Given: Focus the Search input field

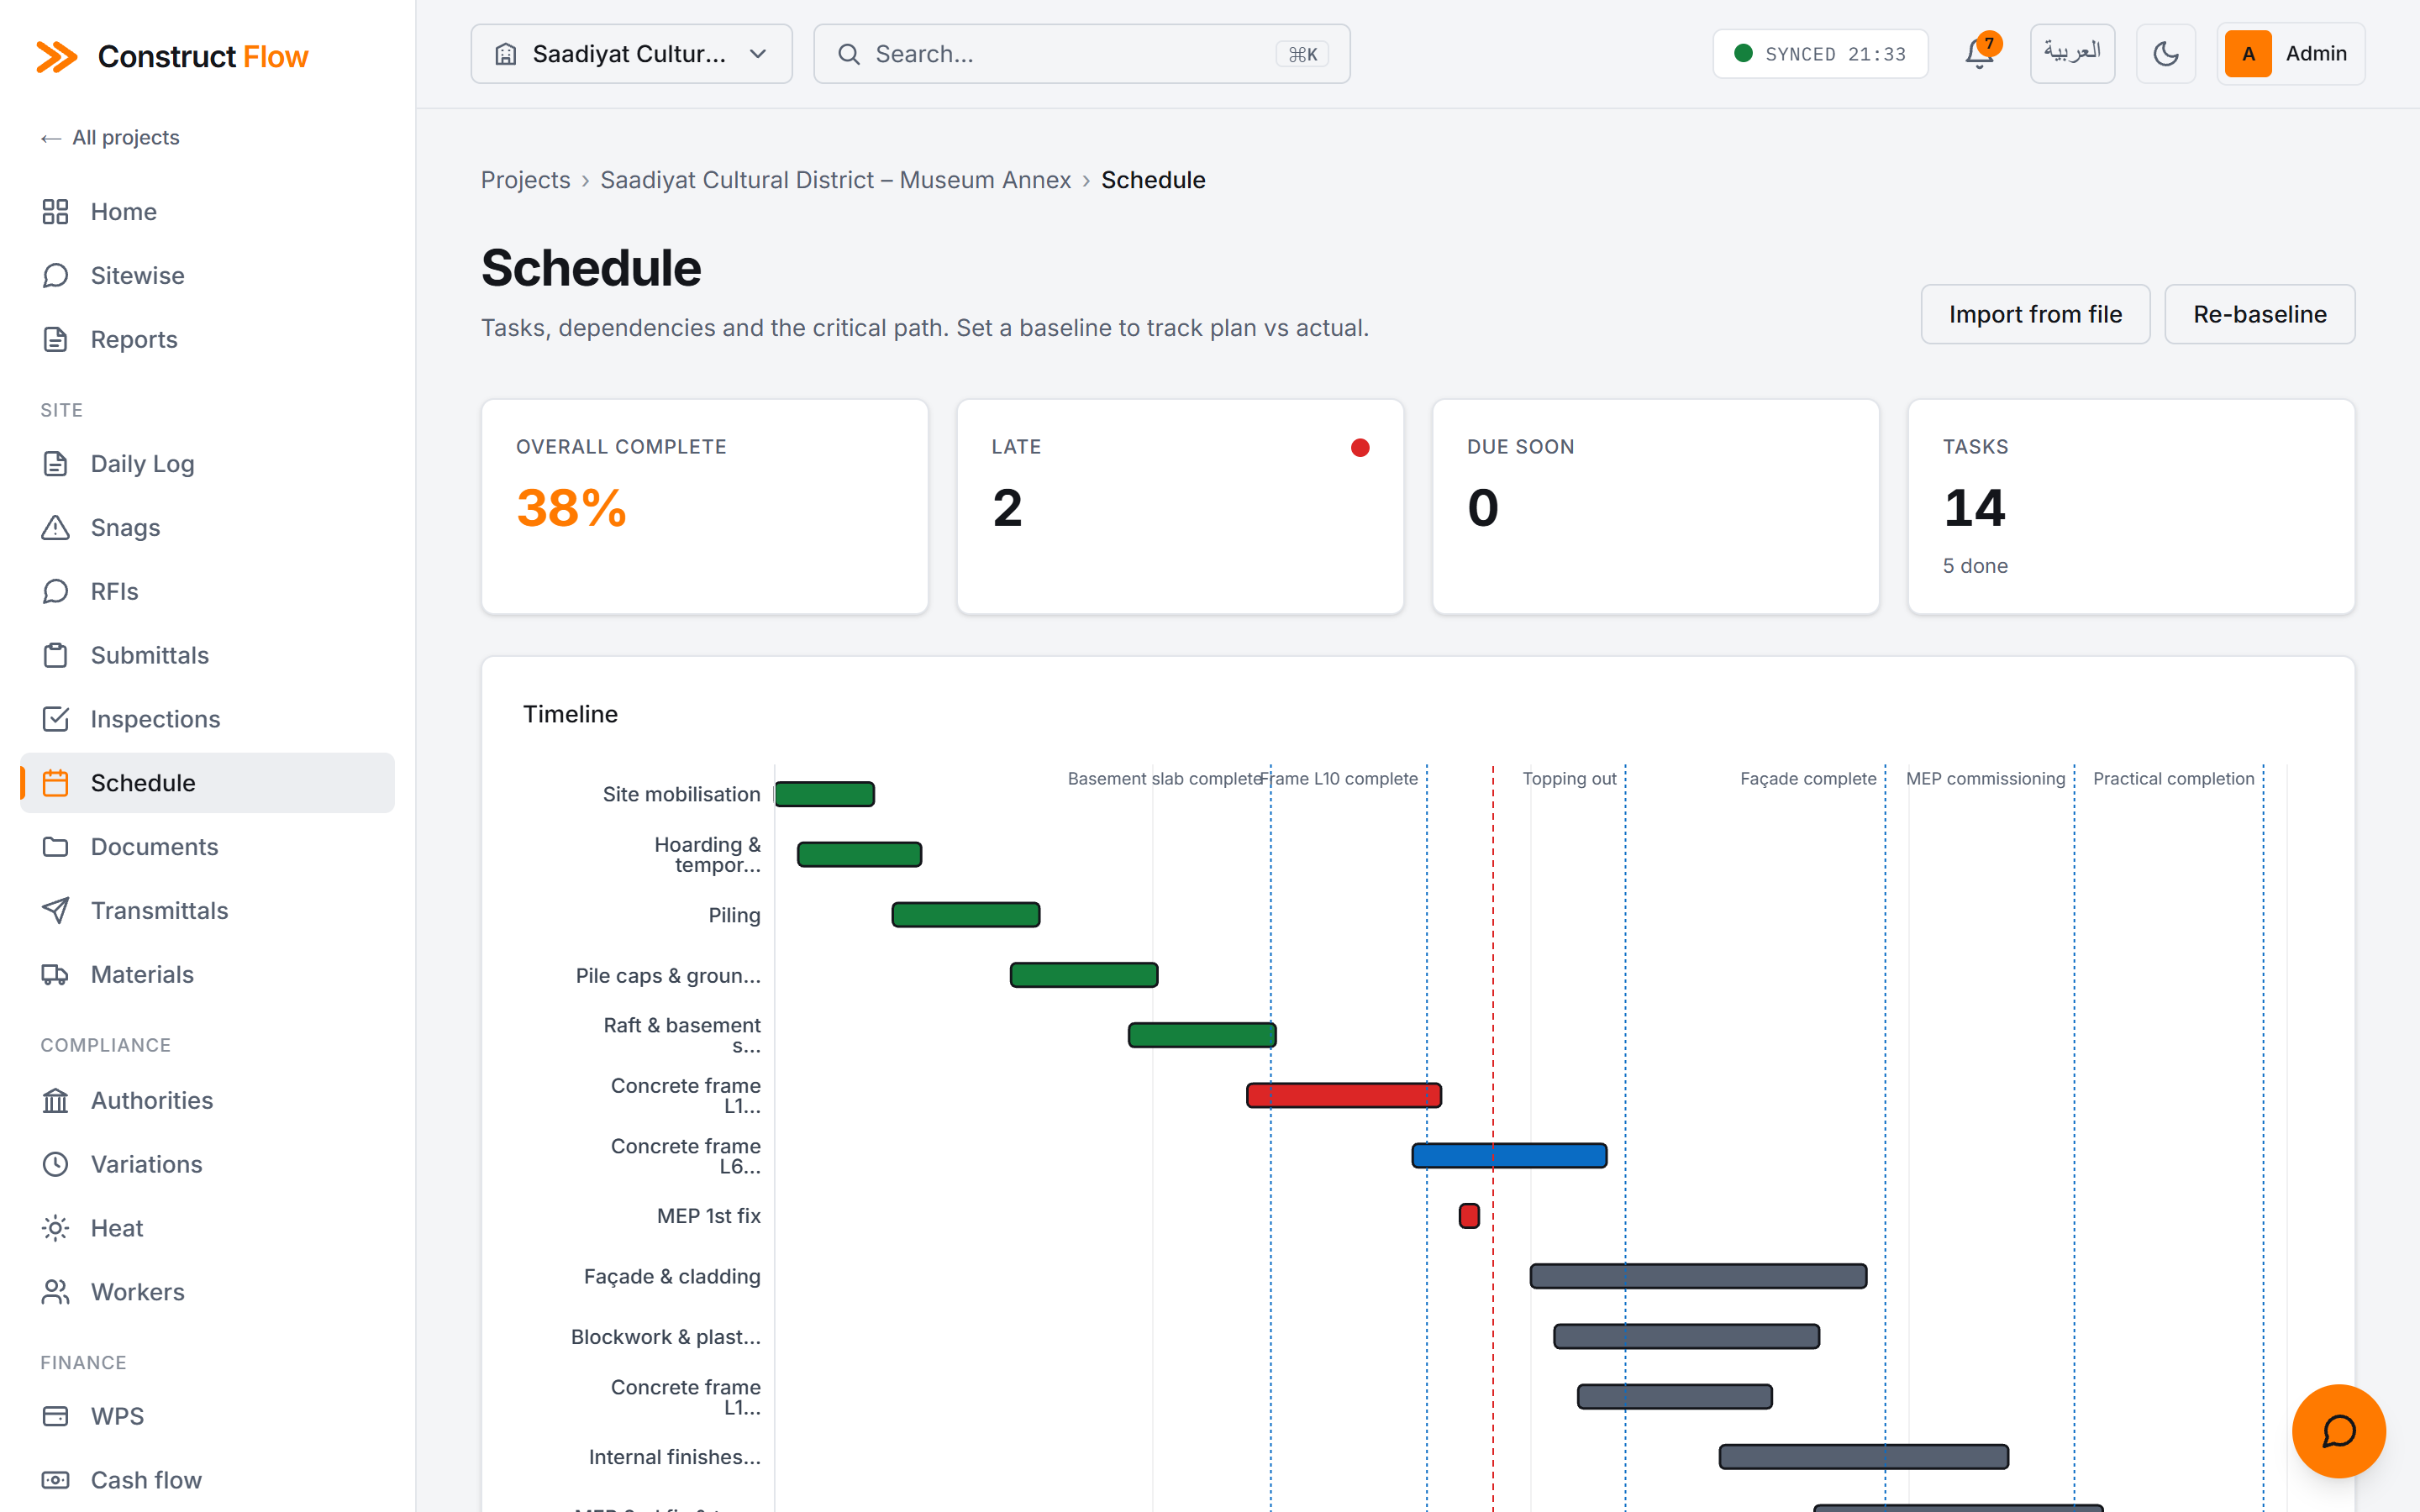Looking at the screenshot, I should tap(1082, 54).
